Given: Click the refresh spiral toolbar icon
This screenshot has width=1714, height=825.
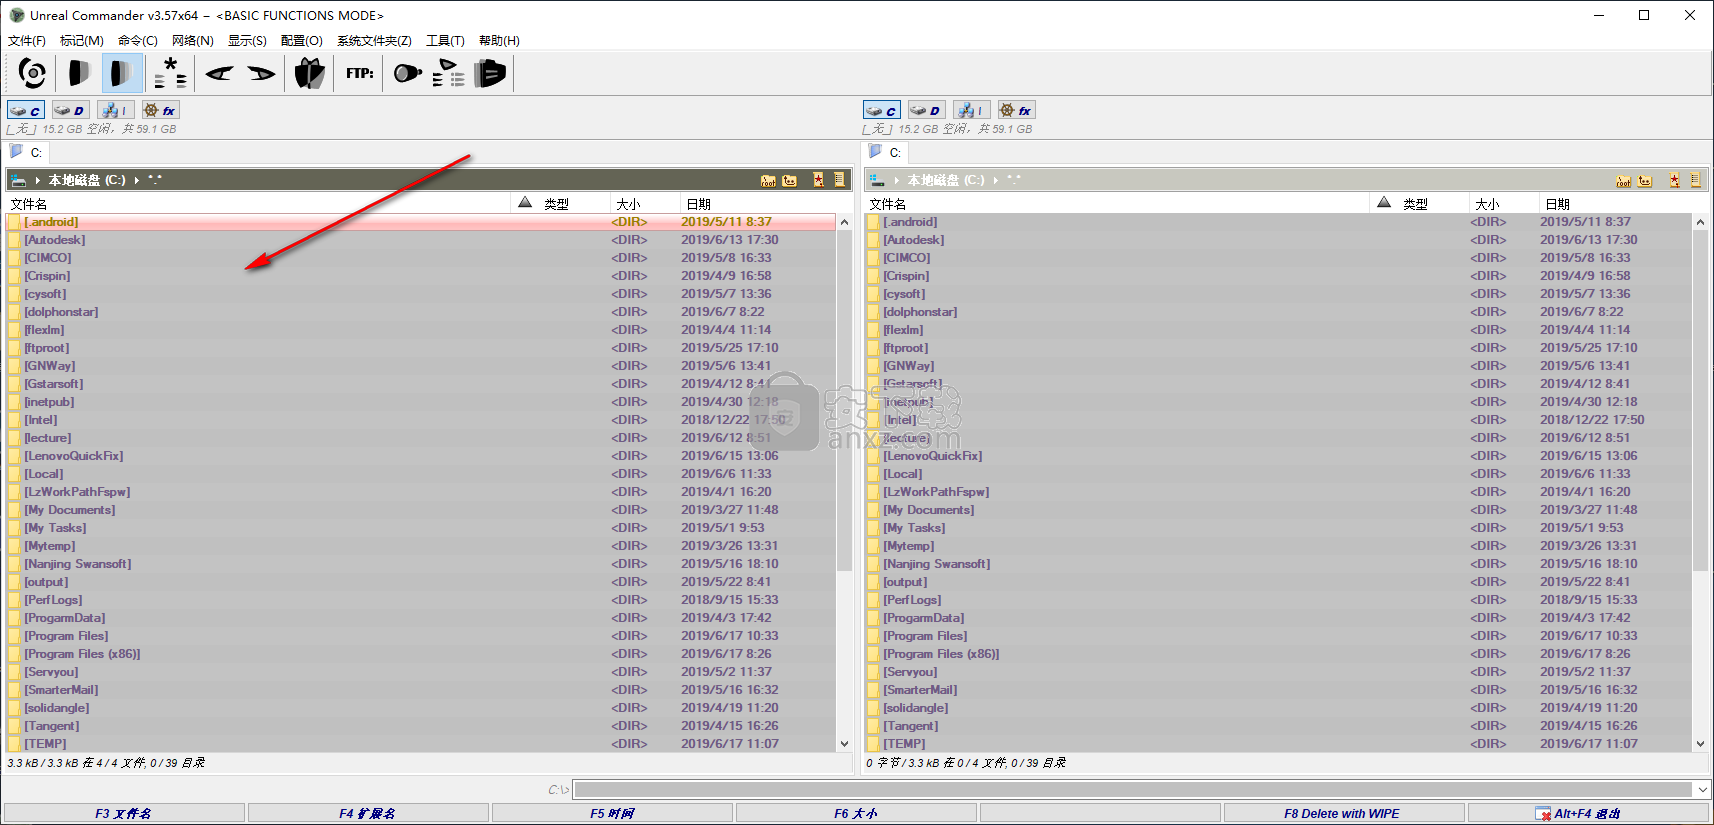Looking at the screenshot, I should 32,73.
